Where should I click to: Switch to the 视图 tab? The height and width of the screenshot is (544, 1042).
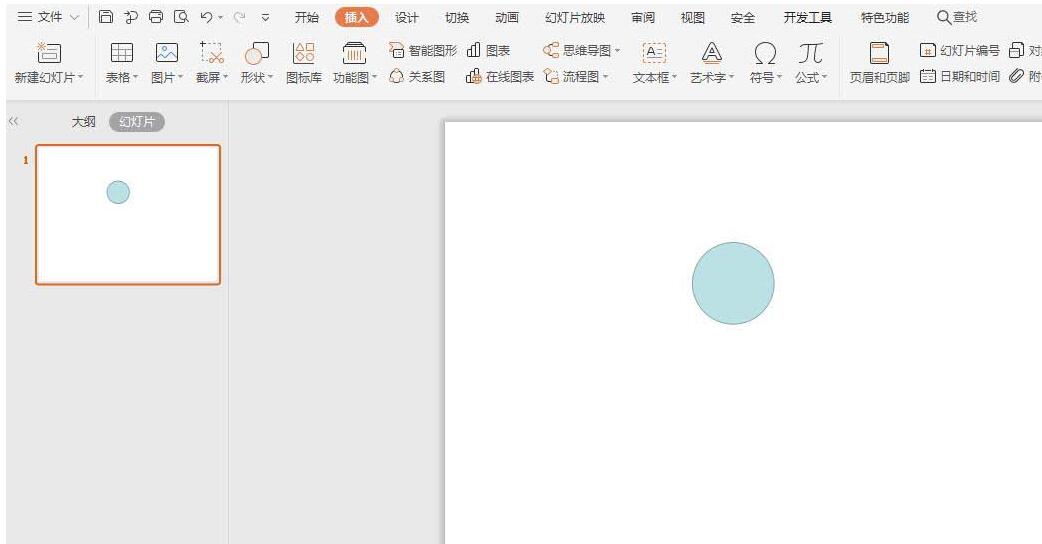click(x=692, y=17)
